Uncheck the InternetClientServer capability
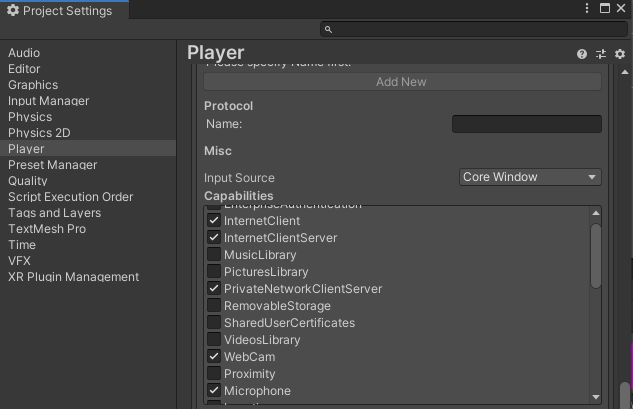633x409 pixels. 214,238
